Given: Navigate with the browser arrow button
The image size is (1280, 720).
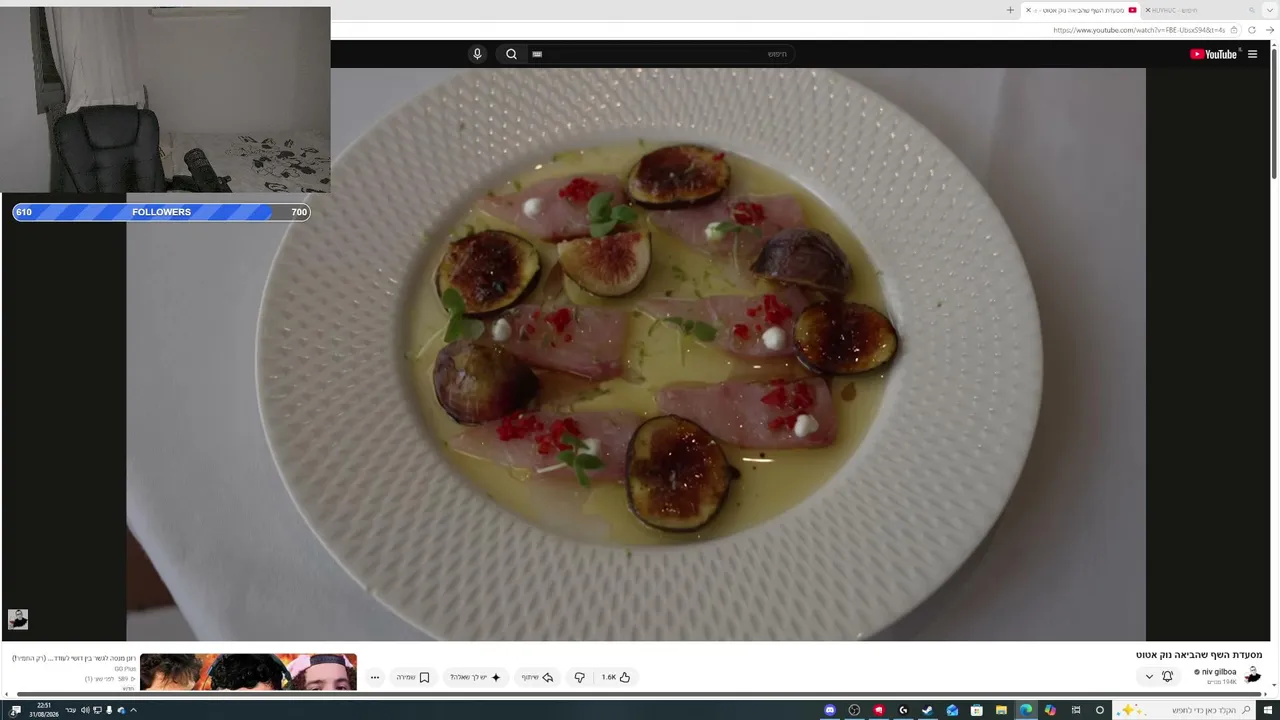Looking at the screenshot, I should (x=1270, y=30).
